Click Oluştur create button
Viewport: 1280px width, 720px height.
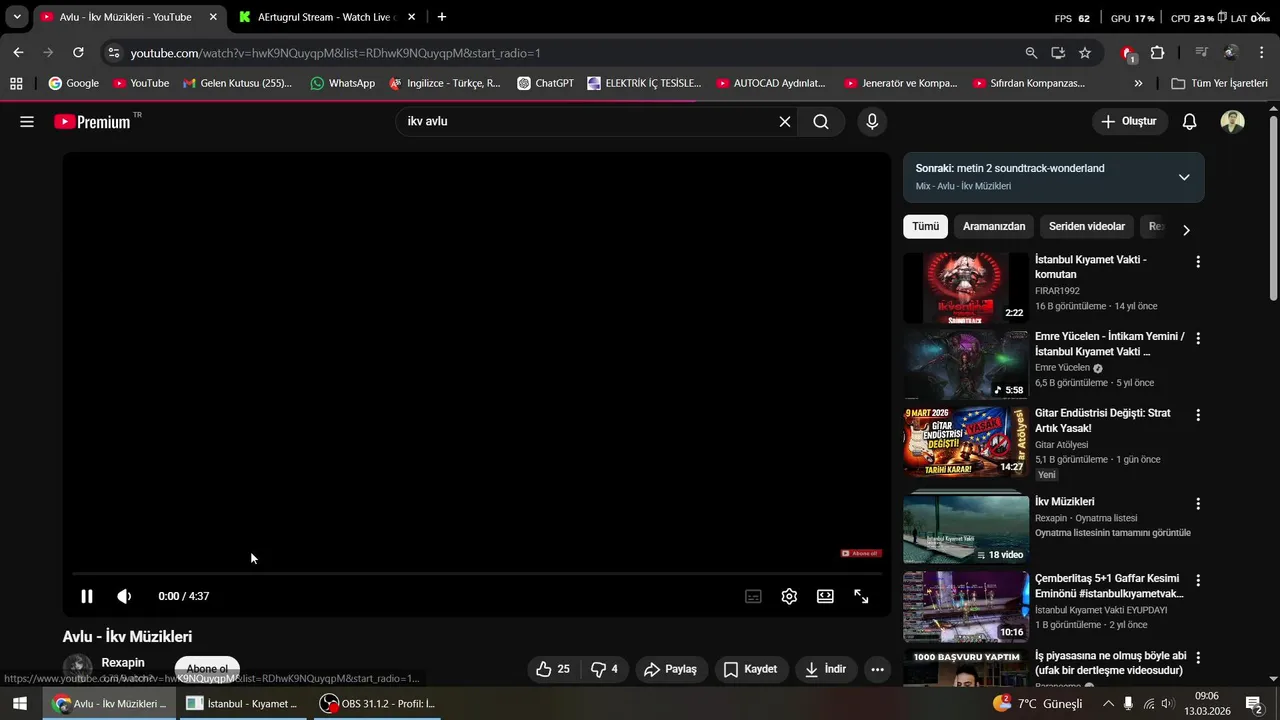(x=1129, y=122)
